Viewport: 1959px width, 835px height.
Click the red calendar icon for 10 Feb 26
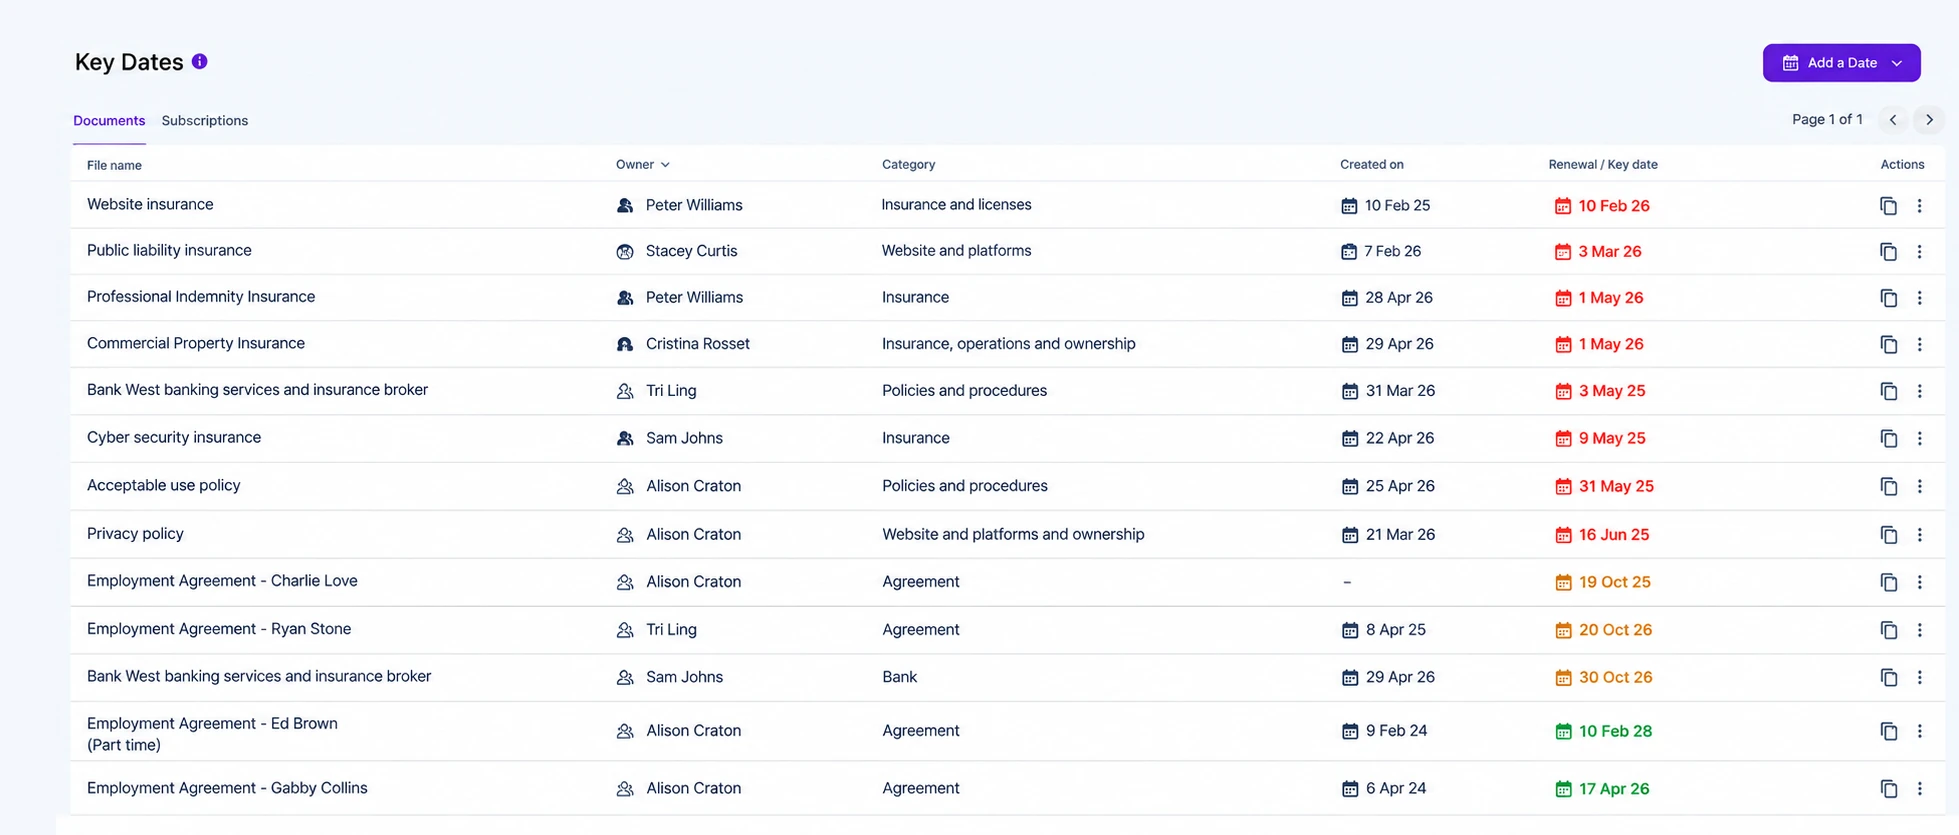tap(1562, 206)
